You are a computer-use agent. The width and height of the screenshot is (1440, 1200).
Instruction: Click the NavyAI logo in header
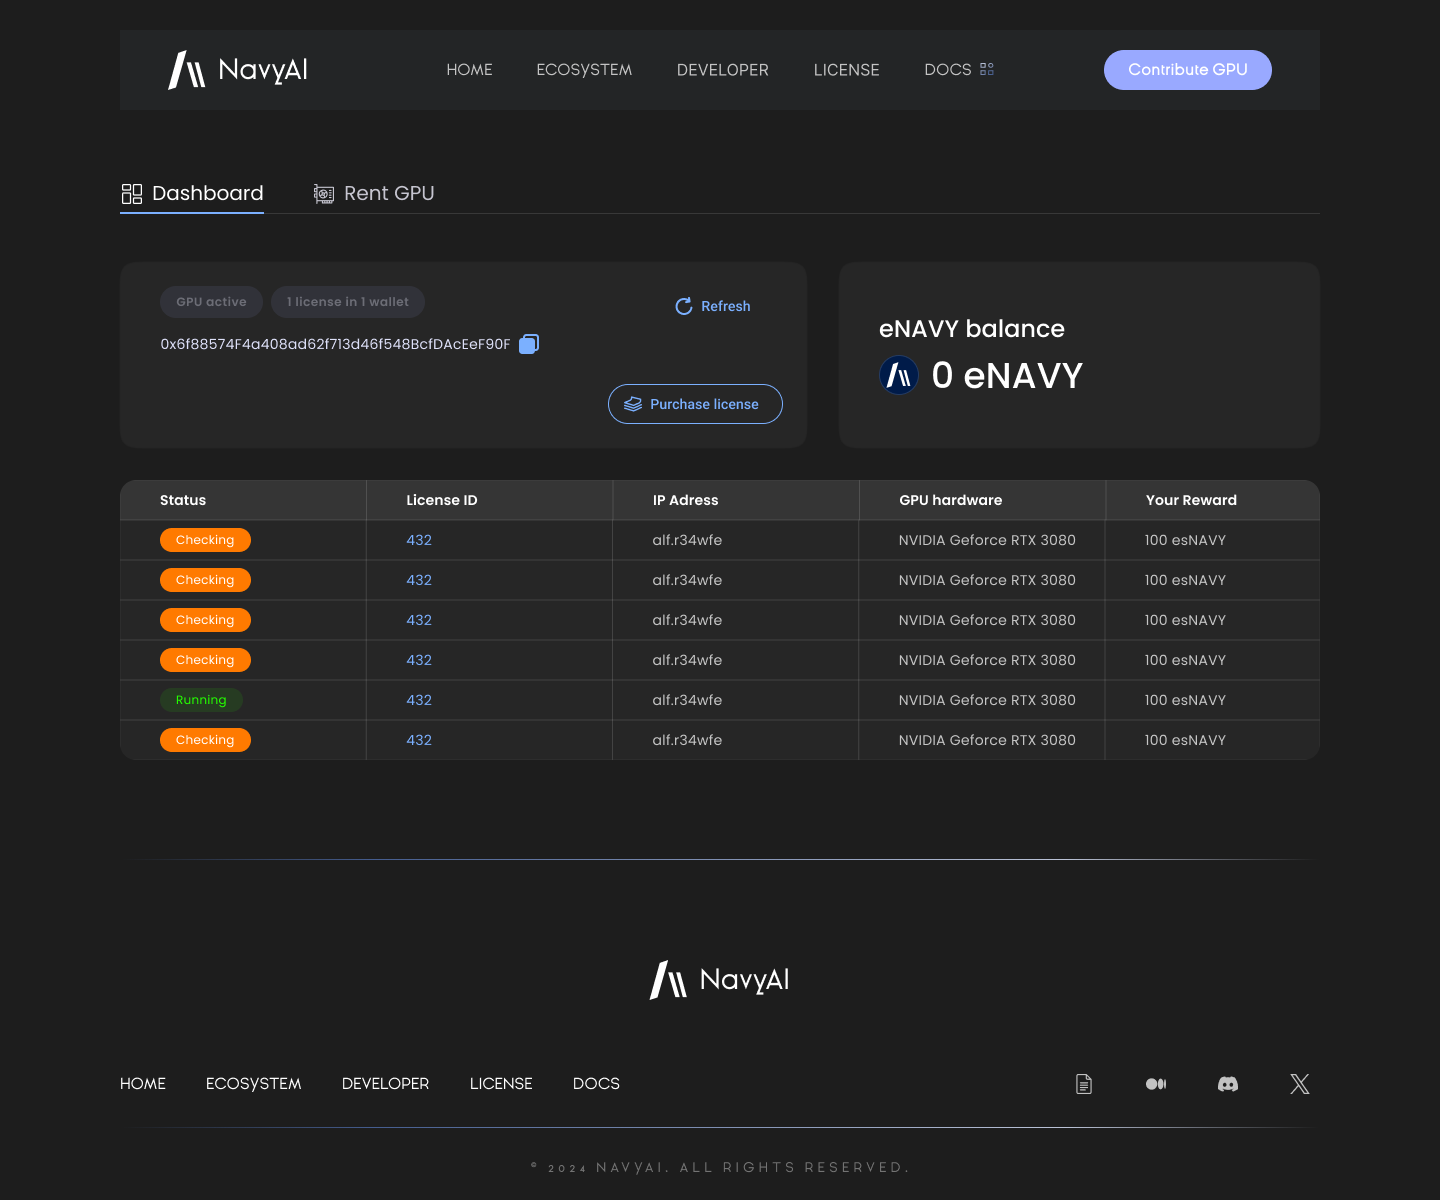238,70
